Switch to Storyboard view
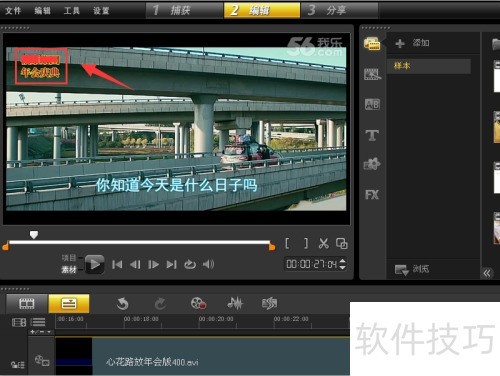The width and height of the screenshot is (500, 376). (27, 304)
